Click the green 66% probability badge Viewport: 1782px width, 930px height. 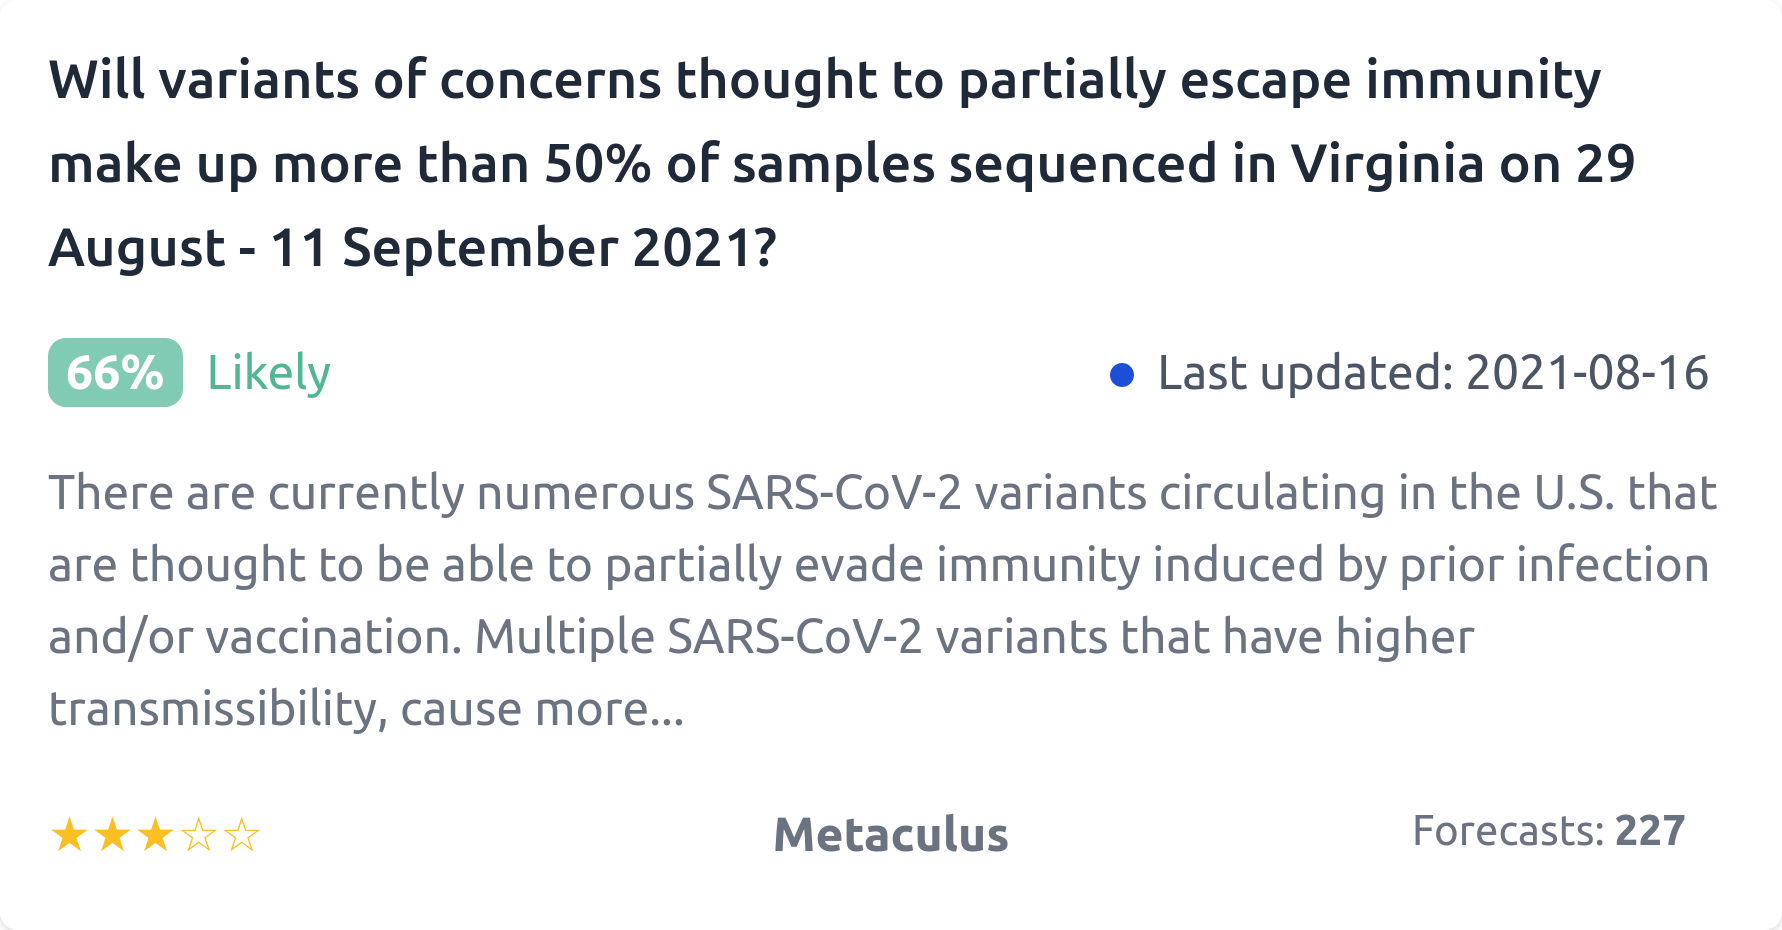[115, 373]
